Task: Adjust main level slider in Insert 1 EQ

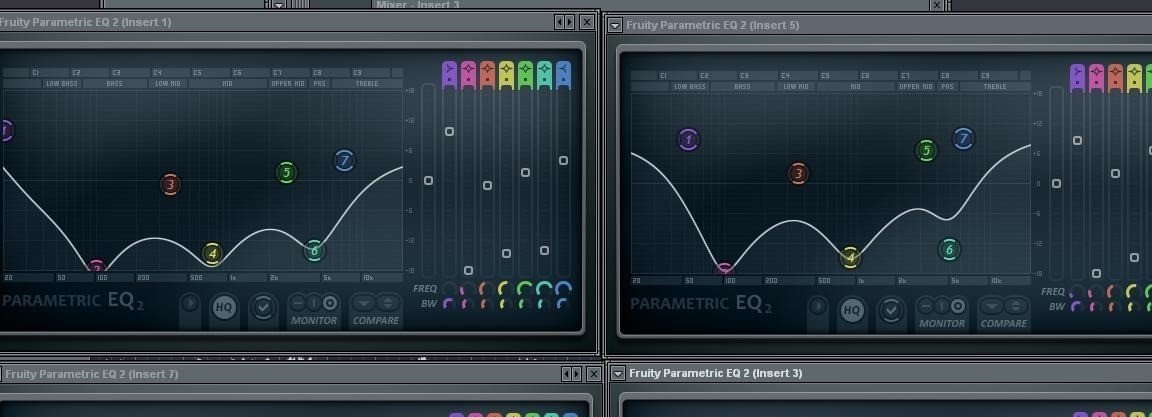Action: coord(428,181)
